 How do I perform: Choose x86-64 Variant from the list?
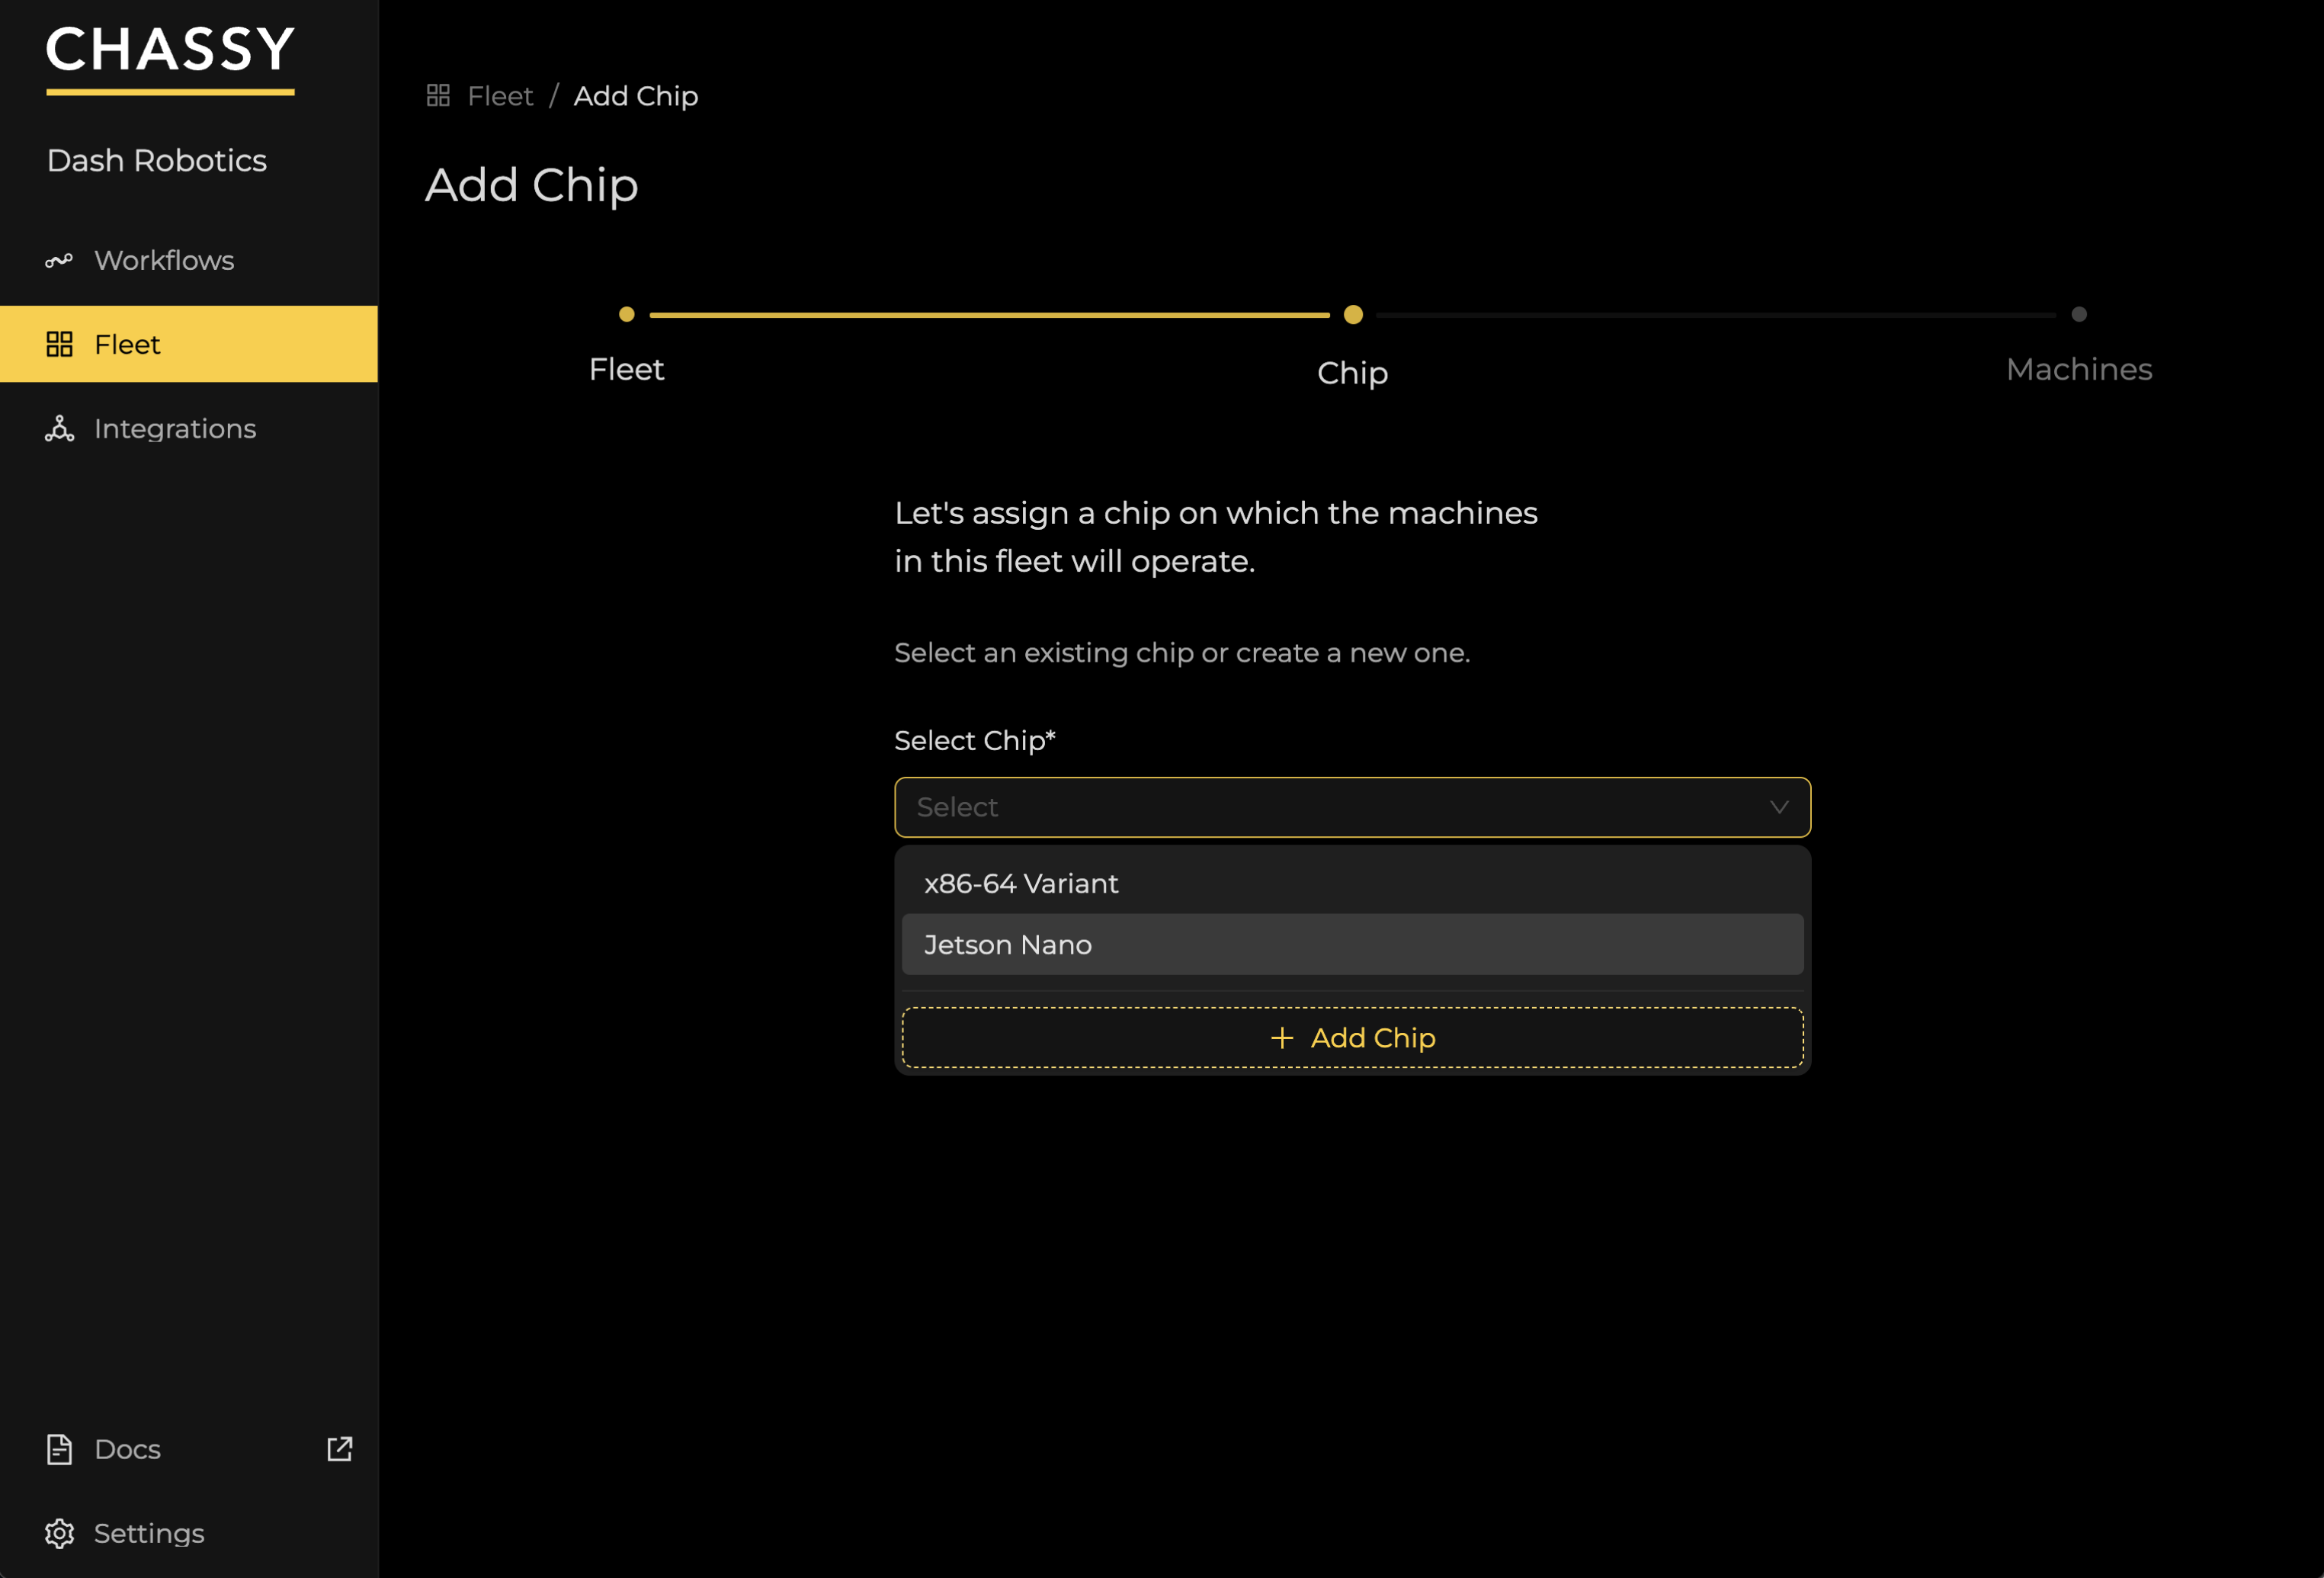(x=1020, y=882)
